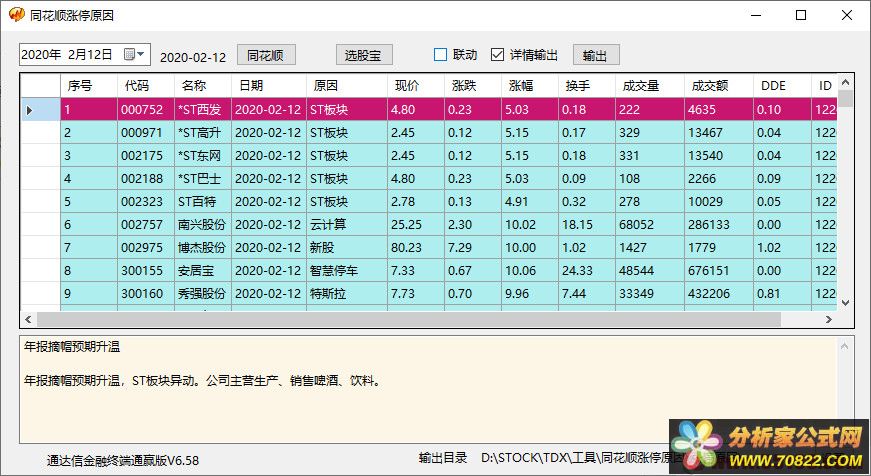The width and height of the screenshot is (871, 476).
Task: Click the 南兴股份 name cell
Action: point(203,224)
